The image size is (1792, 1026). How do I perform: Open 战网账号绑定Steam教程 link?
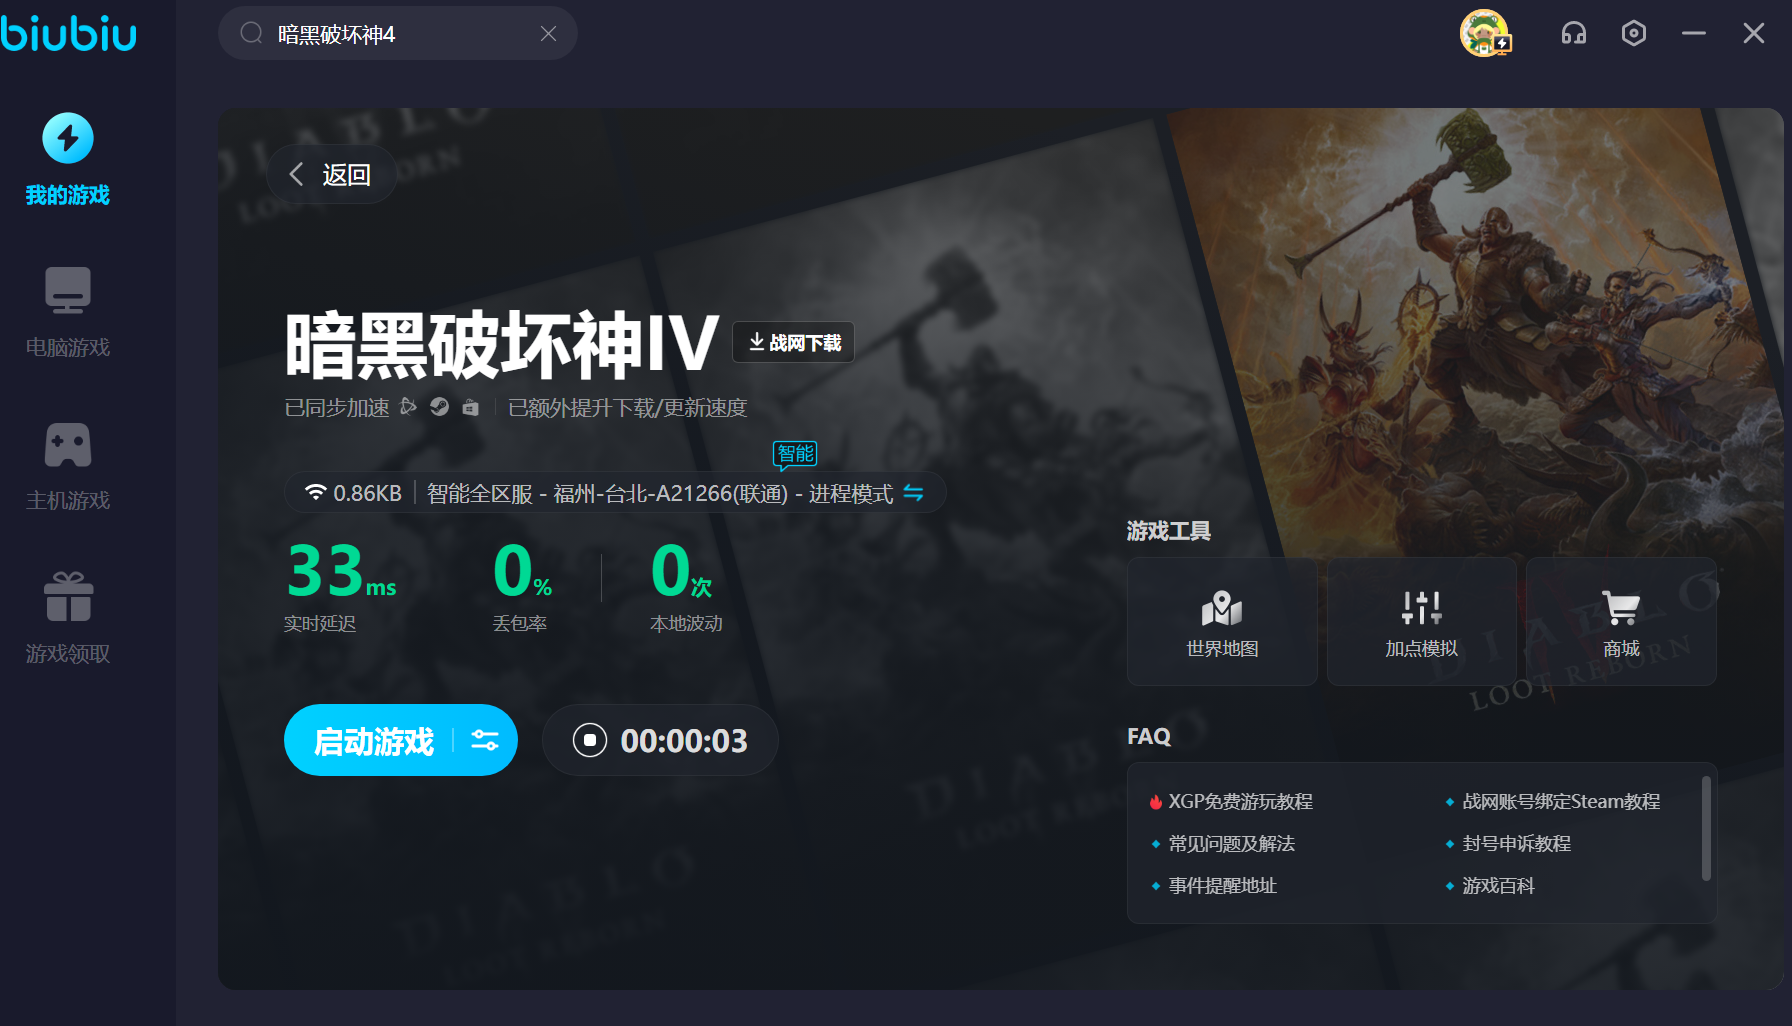[x=1561, y=802]
